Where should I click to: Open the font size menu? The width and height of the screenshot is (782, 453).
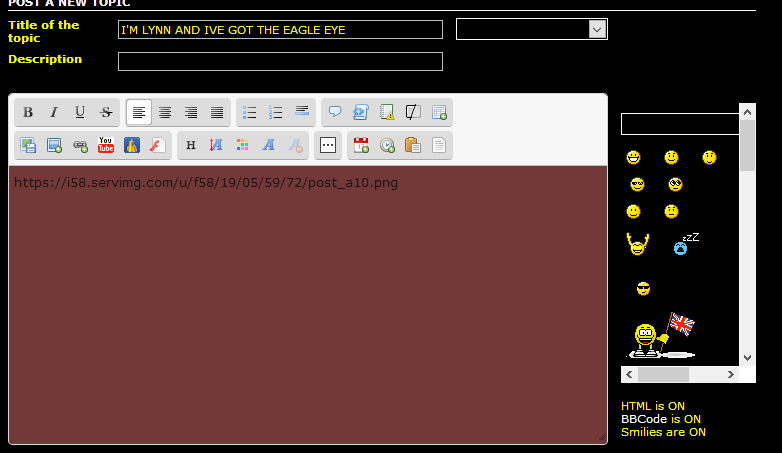click(216, 145)
